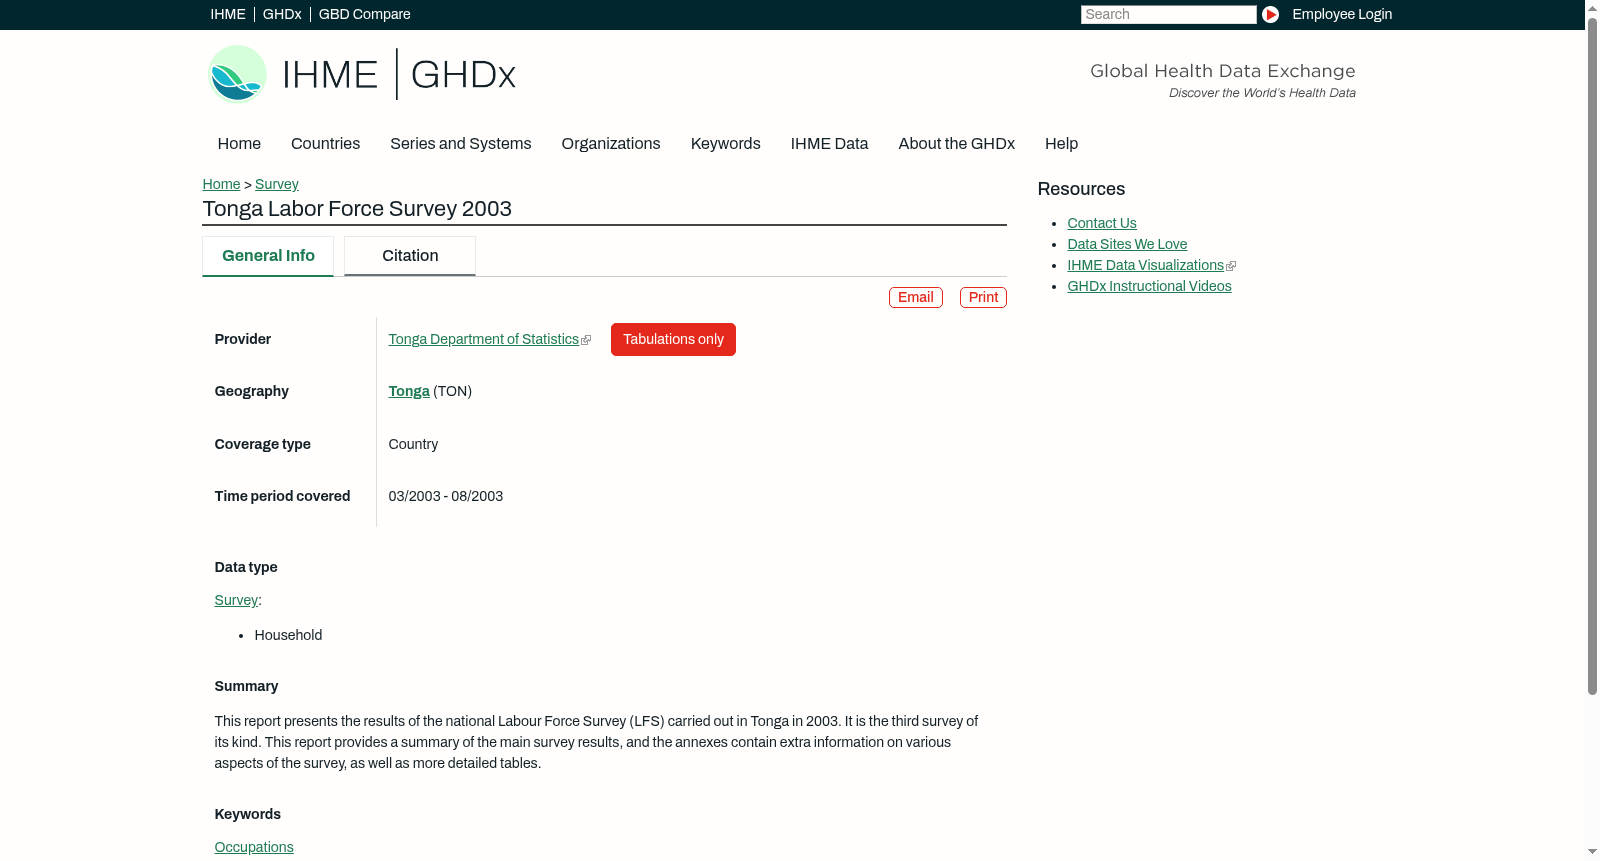Open the Keywords menu
Viewport: 1600px width, 861px height.
(x=726, y=143)
